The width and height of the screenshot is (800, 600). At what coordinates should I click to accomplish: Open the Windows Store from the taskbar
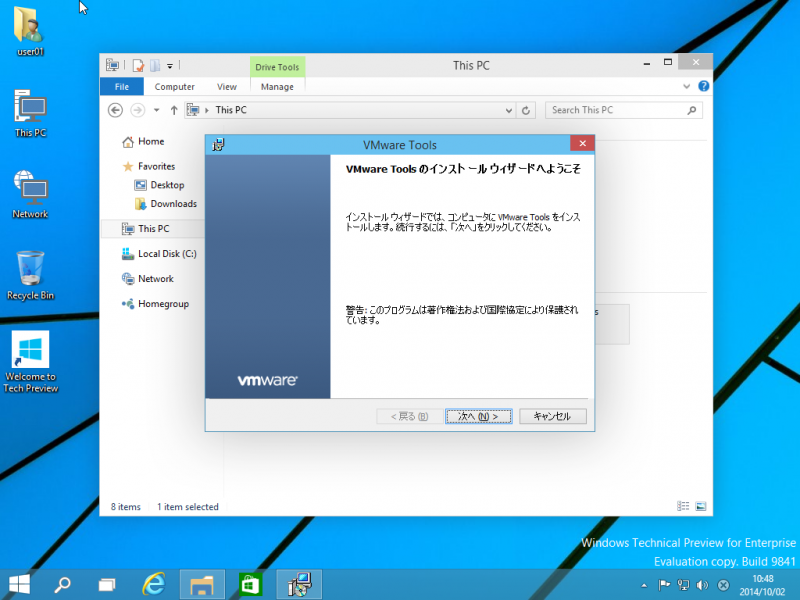pos(249,583)
